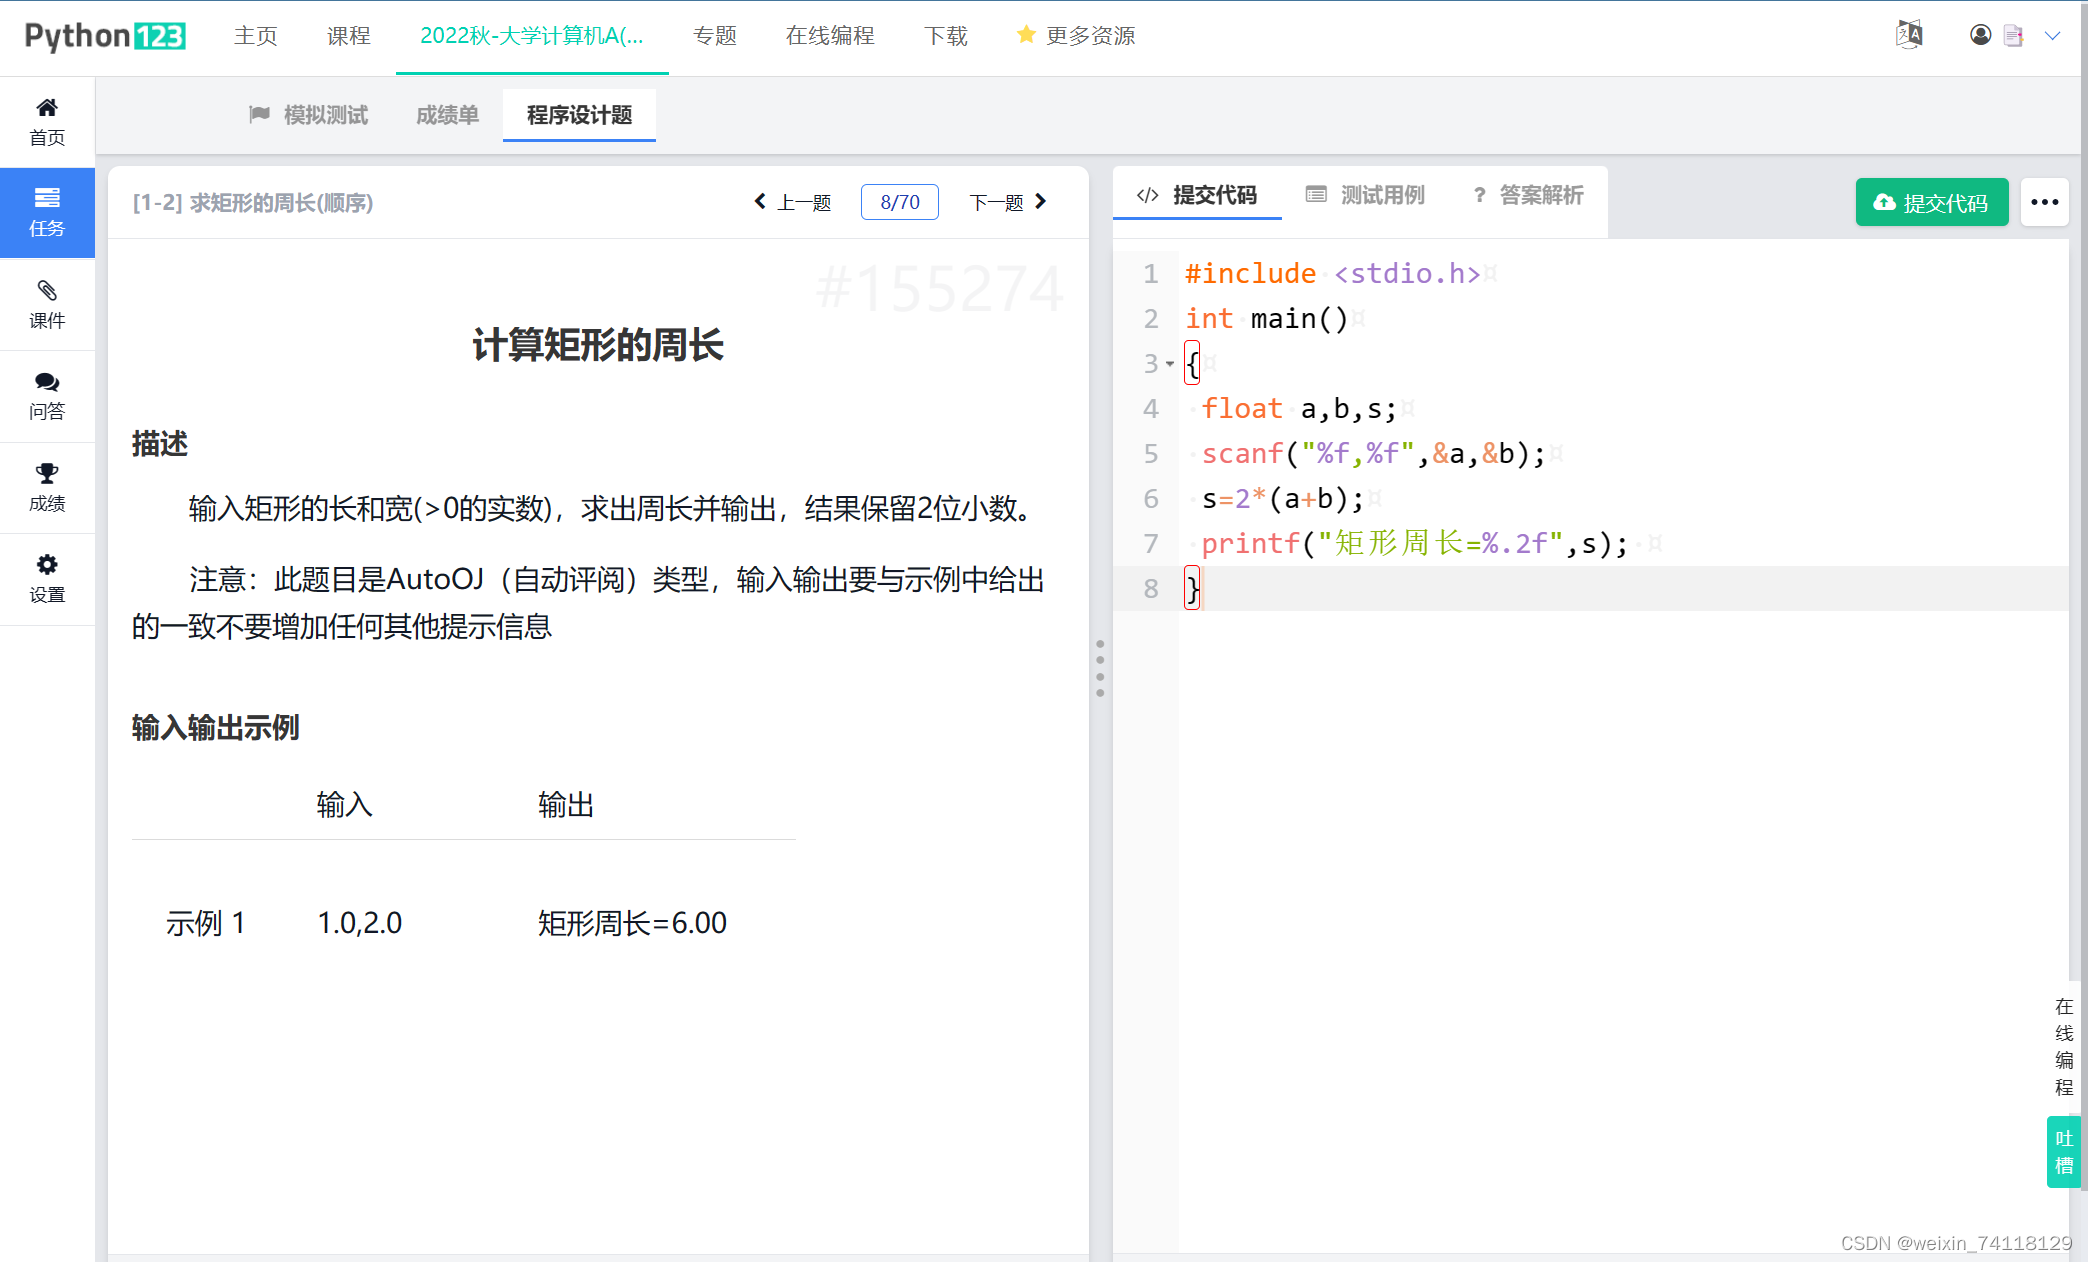2088x1262 pixels.
Task: Click the panel splitter dots handle
Action: tap(1100, 668)
